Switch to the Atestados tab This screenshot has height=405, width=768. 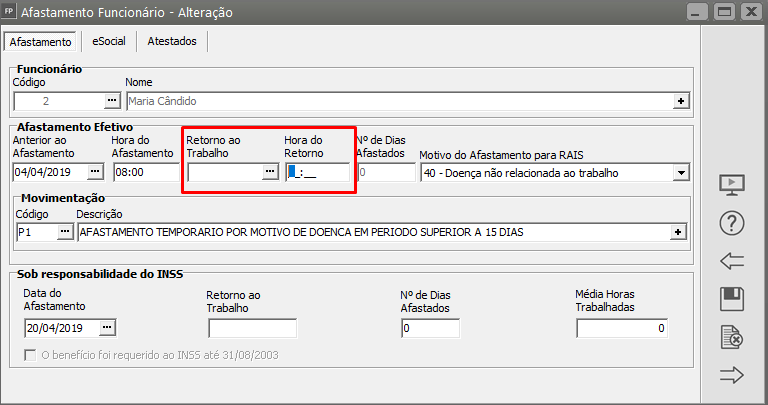click(172, 41)
